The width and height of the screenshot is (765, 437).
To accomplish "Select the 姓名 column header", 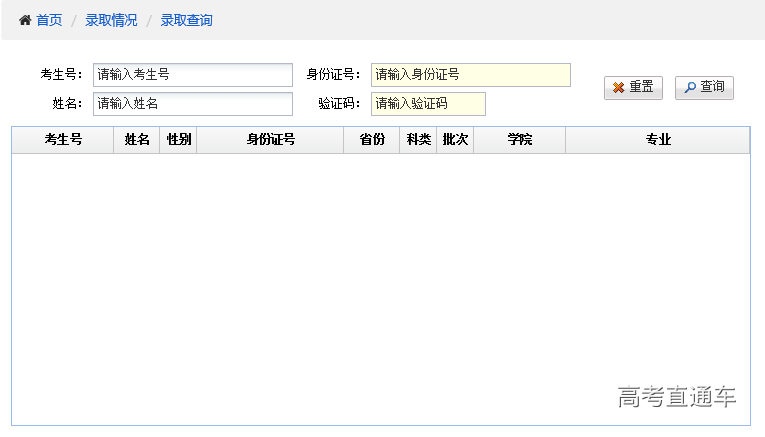I will coord(137,140).
